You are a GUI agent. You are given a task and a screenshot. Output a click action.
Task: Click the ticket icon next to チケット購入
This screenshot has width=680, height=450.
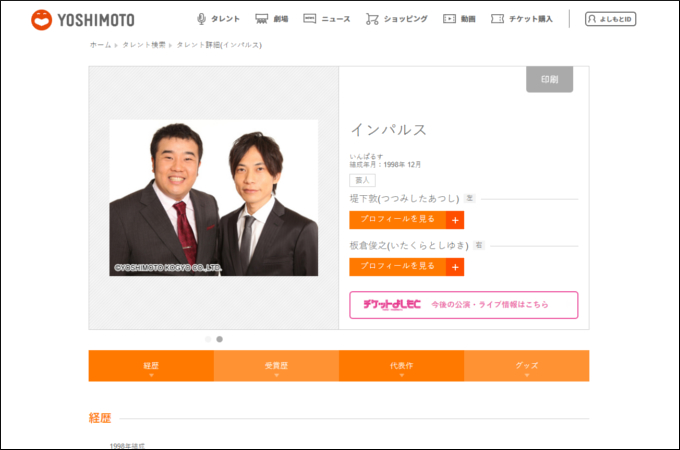[497, 19]
